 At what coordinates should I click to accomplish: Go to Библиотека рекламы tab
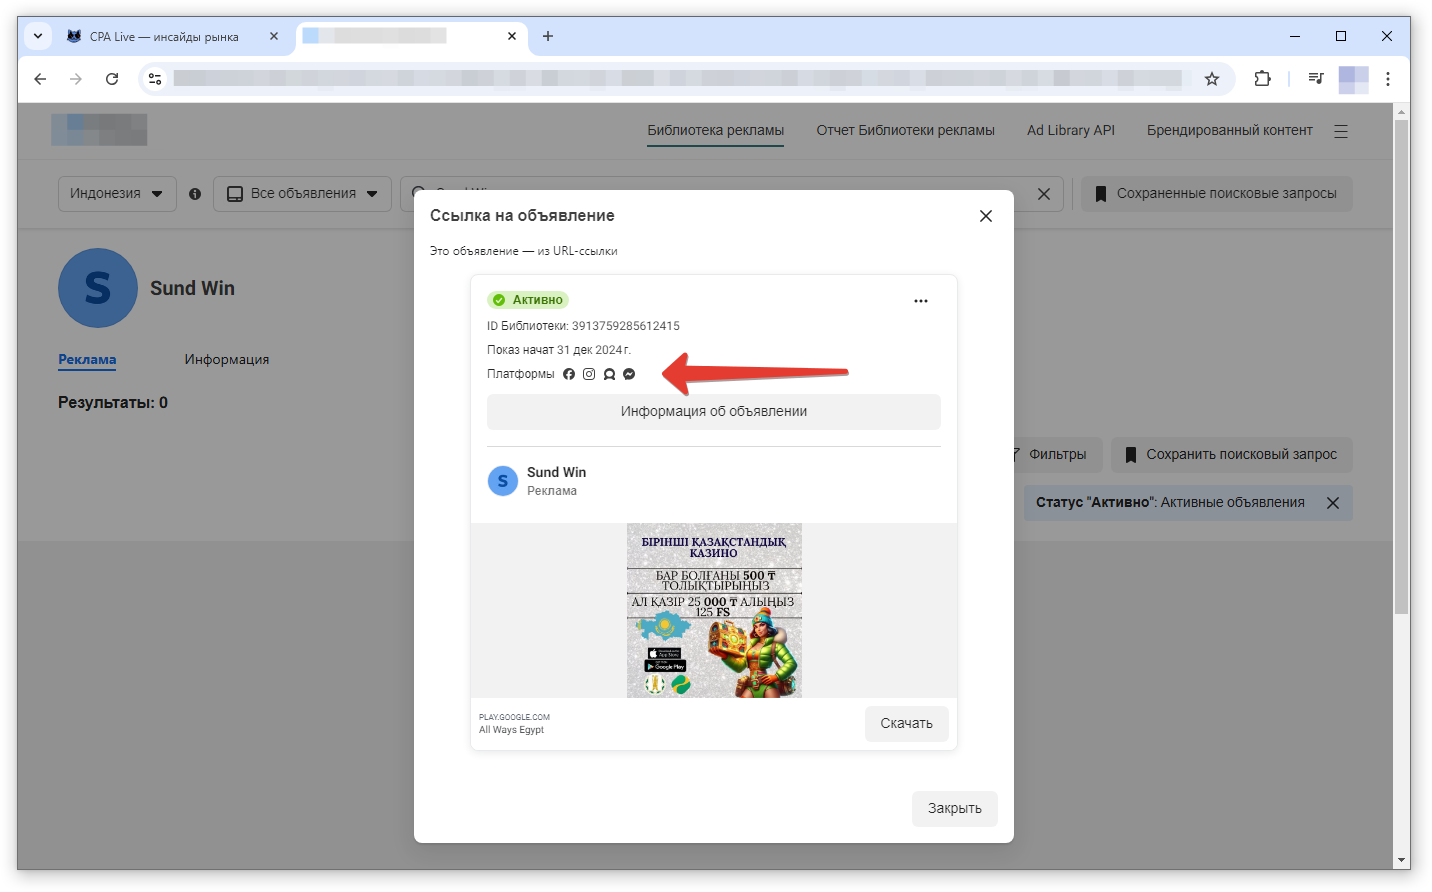coord(715,130)
